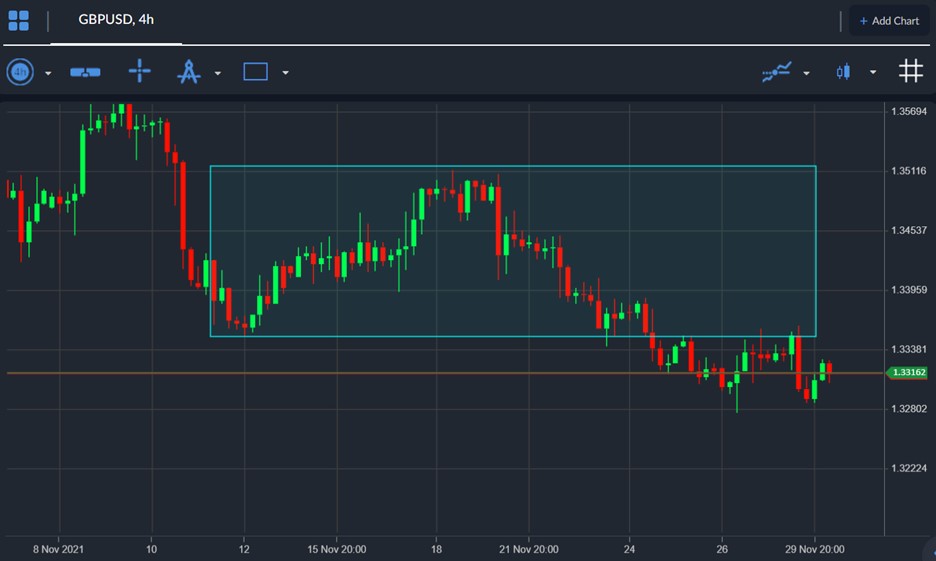The image size is (936, 561).
Task: Click the 1.32802 price axis label
Action: (x=909, y=409)
